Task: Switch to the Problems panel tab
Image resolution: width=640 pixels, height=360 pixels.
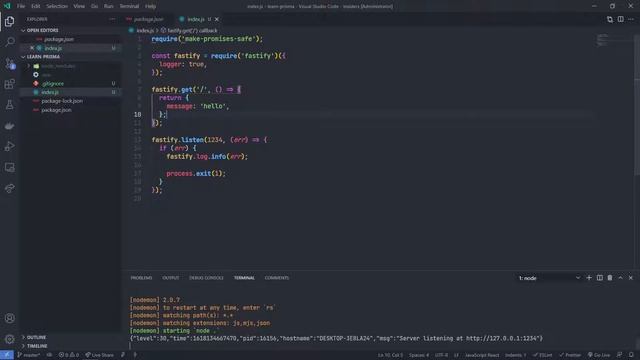Action: 141,278
